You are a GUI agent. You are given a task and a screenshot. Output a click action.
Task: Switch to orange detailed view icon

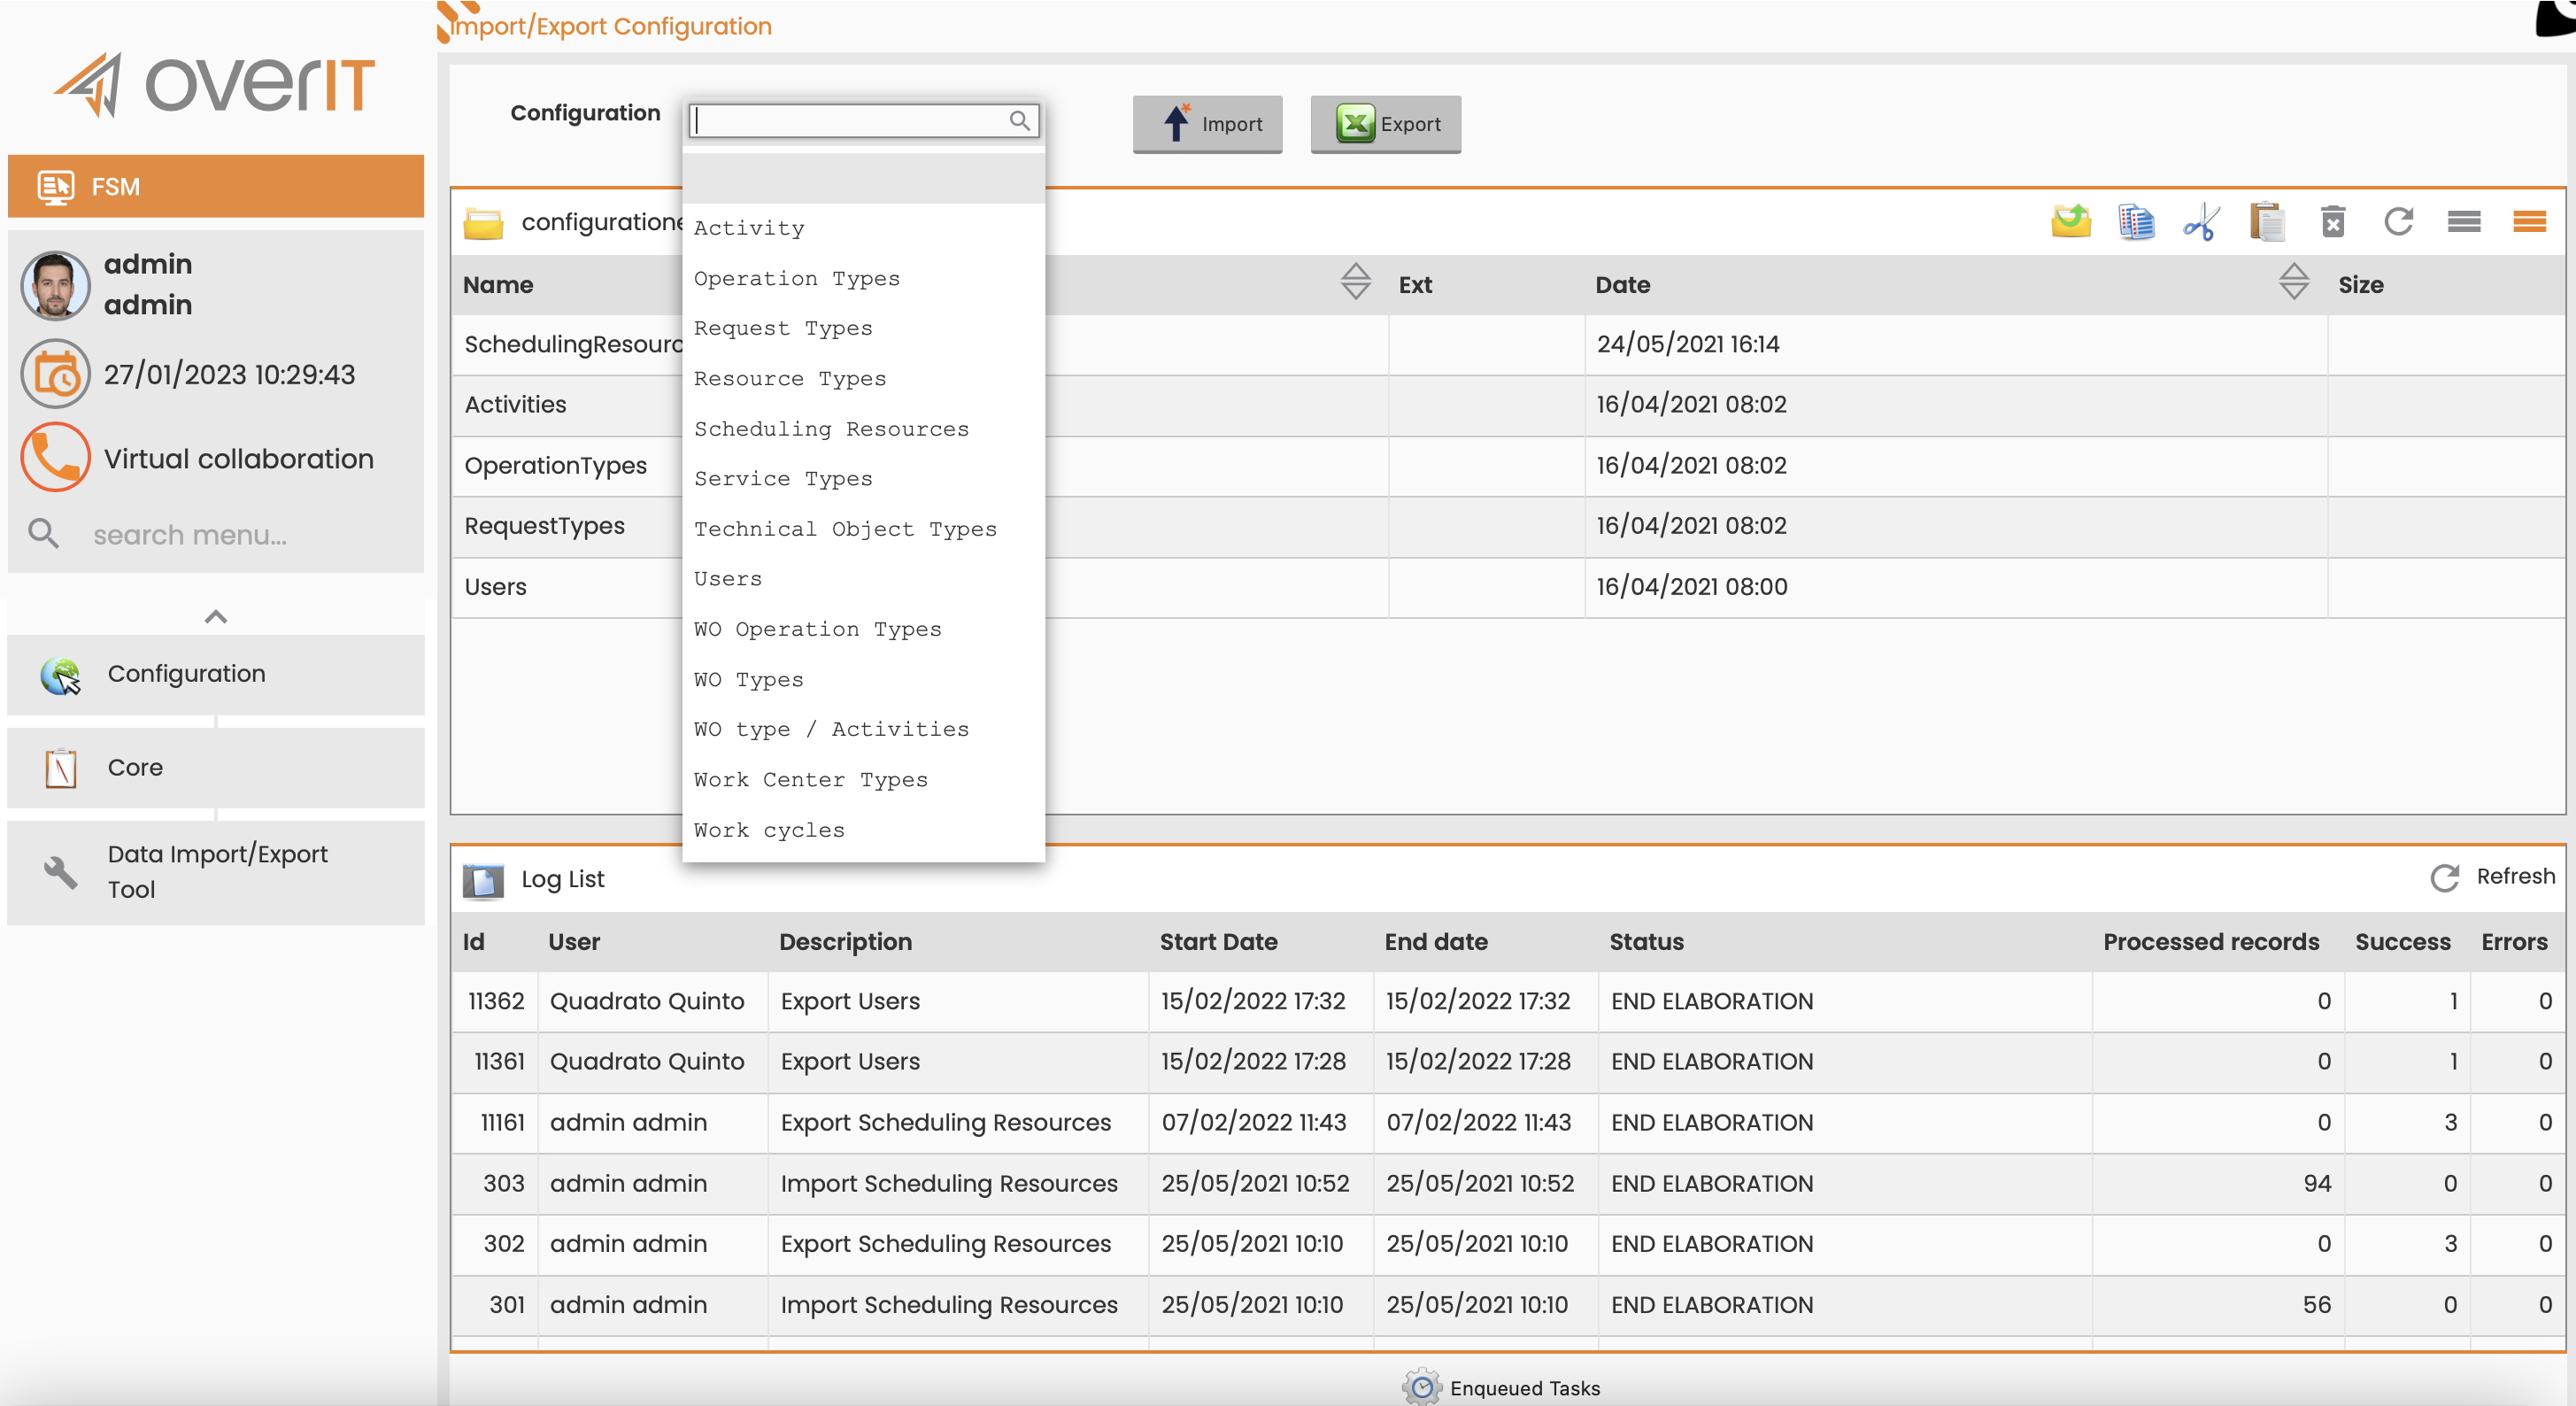pyautogui.click(x=2530, y=221)
